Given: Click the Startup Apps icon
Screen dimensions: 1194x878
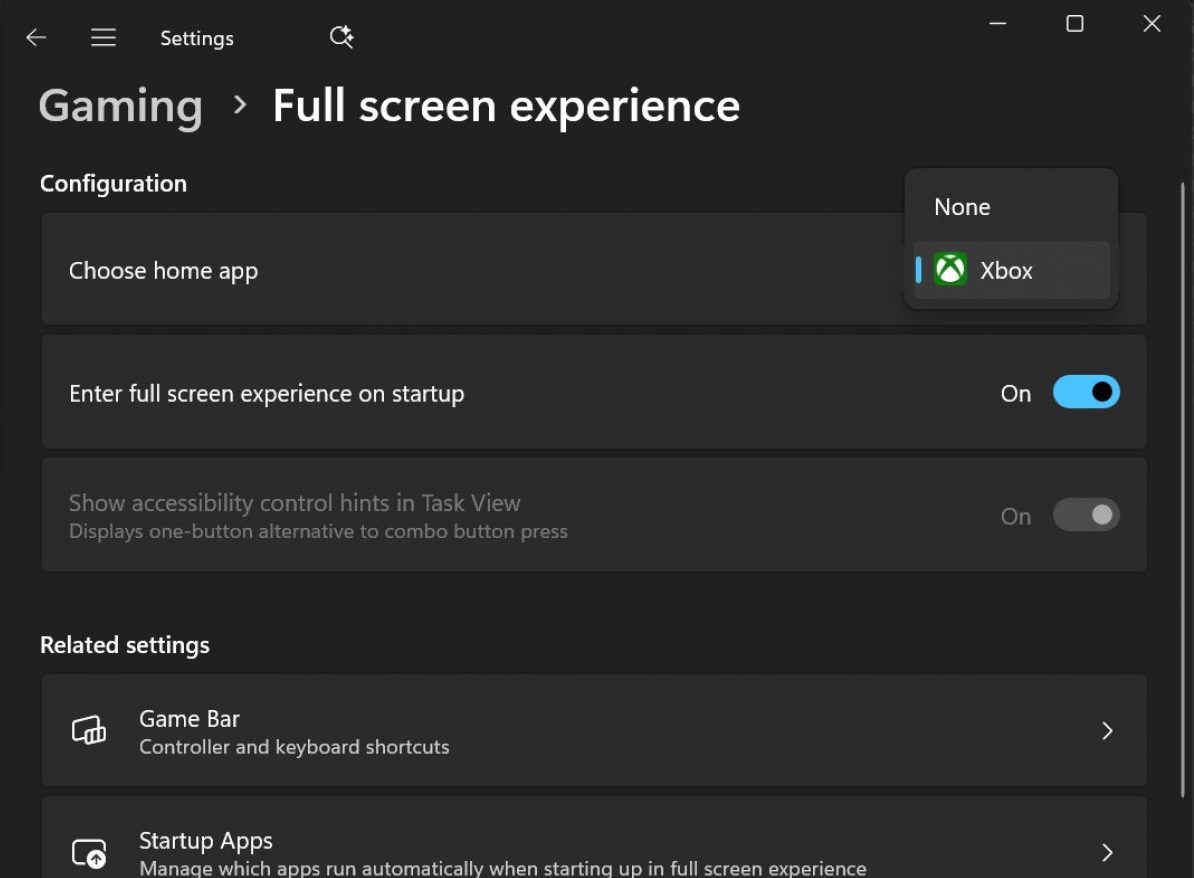Looking at the screenshot, I should pyautogui.click(x=89, y=853).
